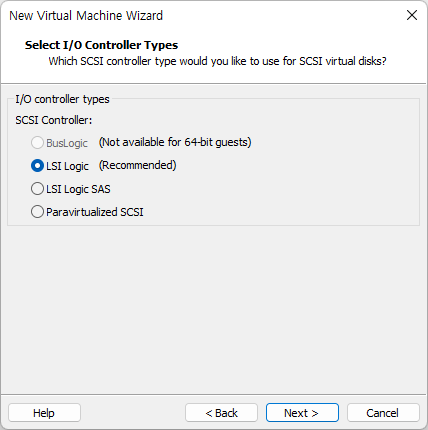Close the wizard with the X icon
Screen dimensions: 428x430
click(412, 15)
